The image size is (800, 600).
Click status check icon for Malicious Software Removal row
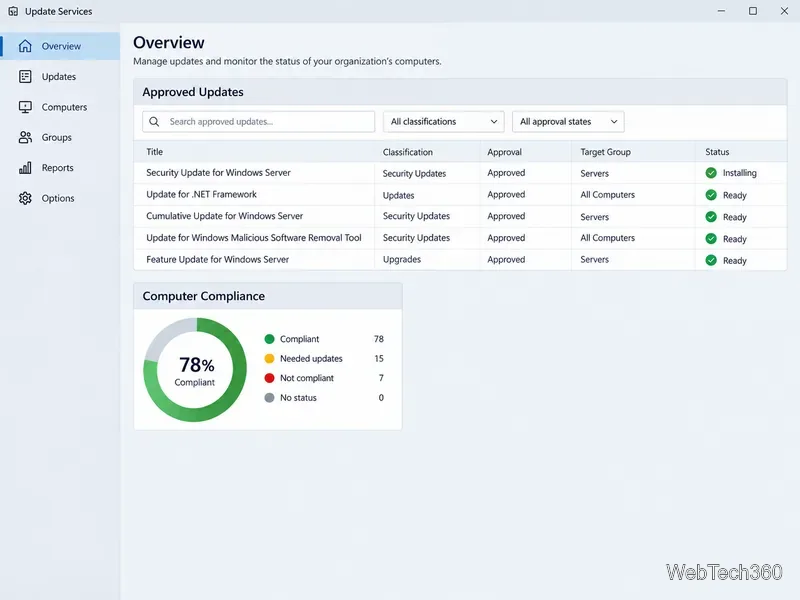pos(711,238)
